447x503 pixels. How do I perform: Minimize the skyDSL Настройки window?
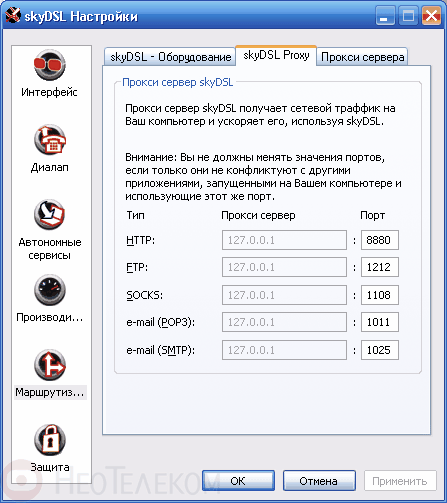tap(385, 16)
